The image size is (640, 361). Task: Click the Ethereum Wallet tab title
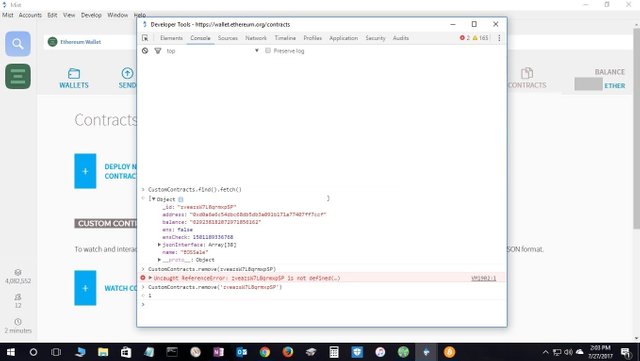(x=80, y=42)
